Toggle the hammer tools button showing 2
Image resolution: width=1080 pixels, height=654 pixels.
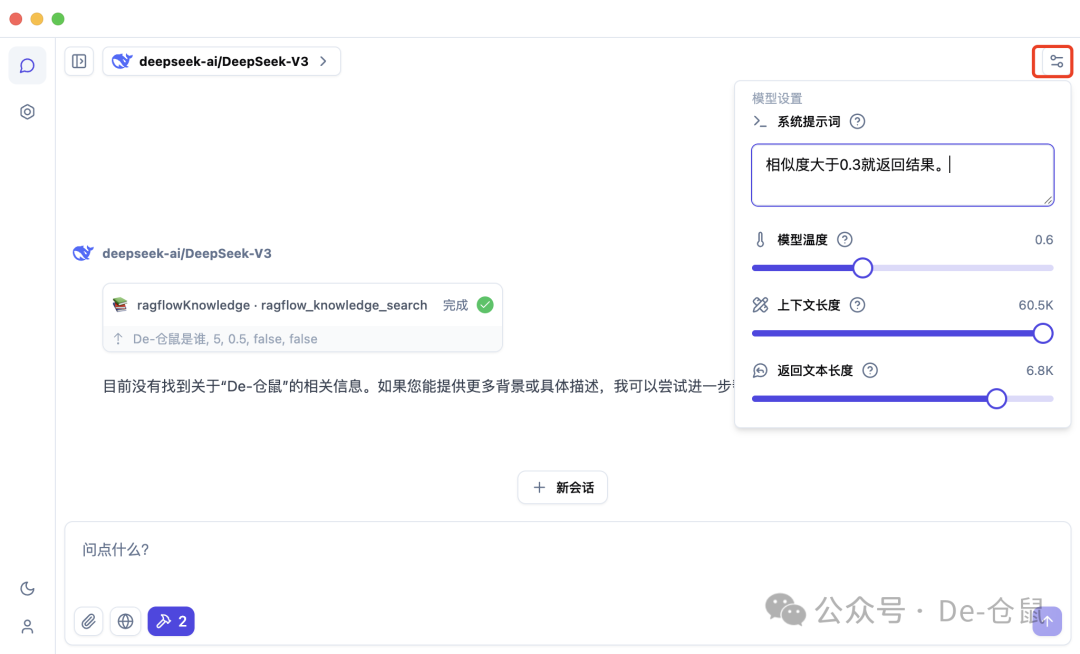171,621
